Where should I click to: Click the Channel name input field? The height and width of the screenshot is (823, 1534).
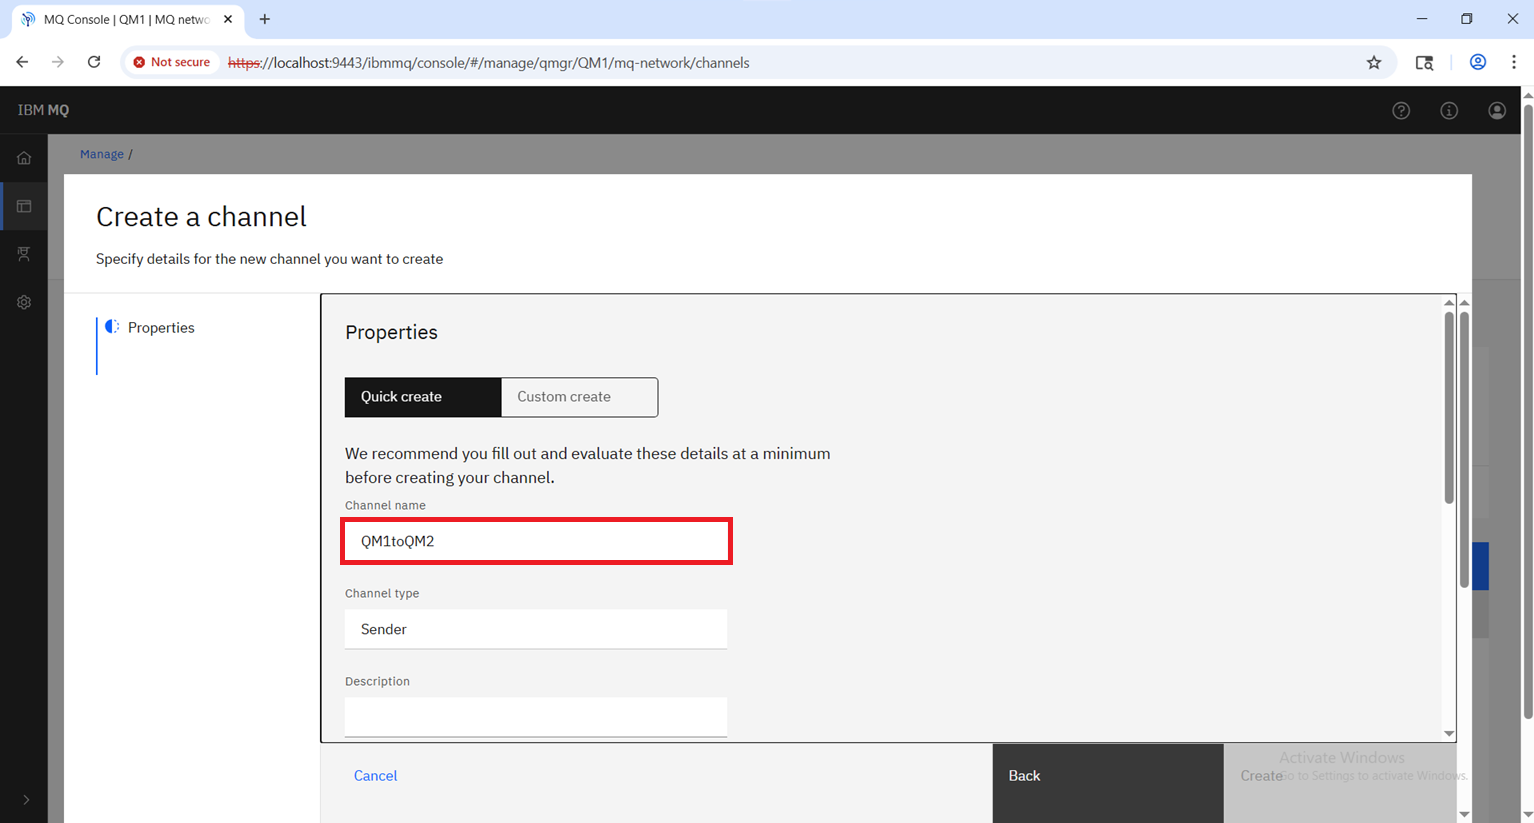tap(536, 541)
